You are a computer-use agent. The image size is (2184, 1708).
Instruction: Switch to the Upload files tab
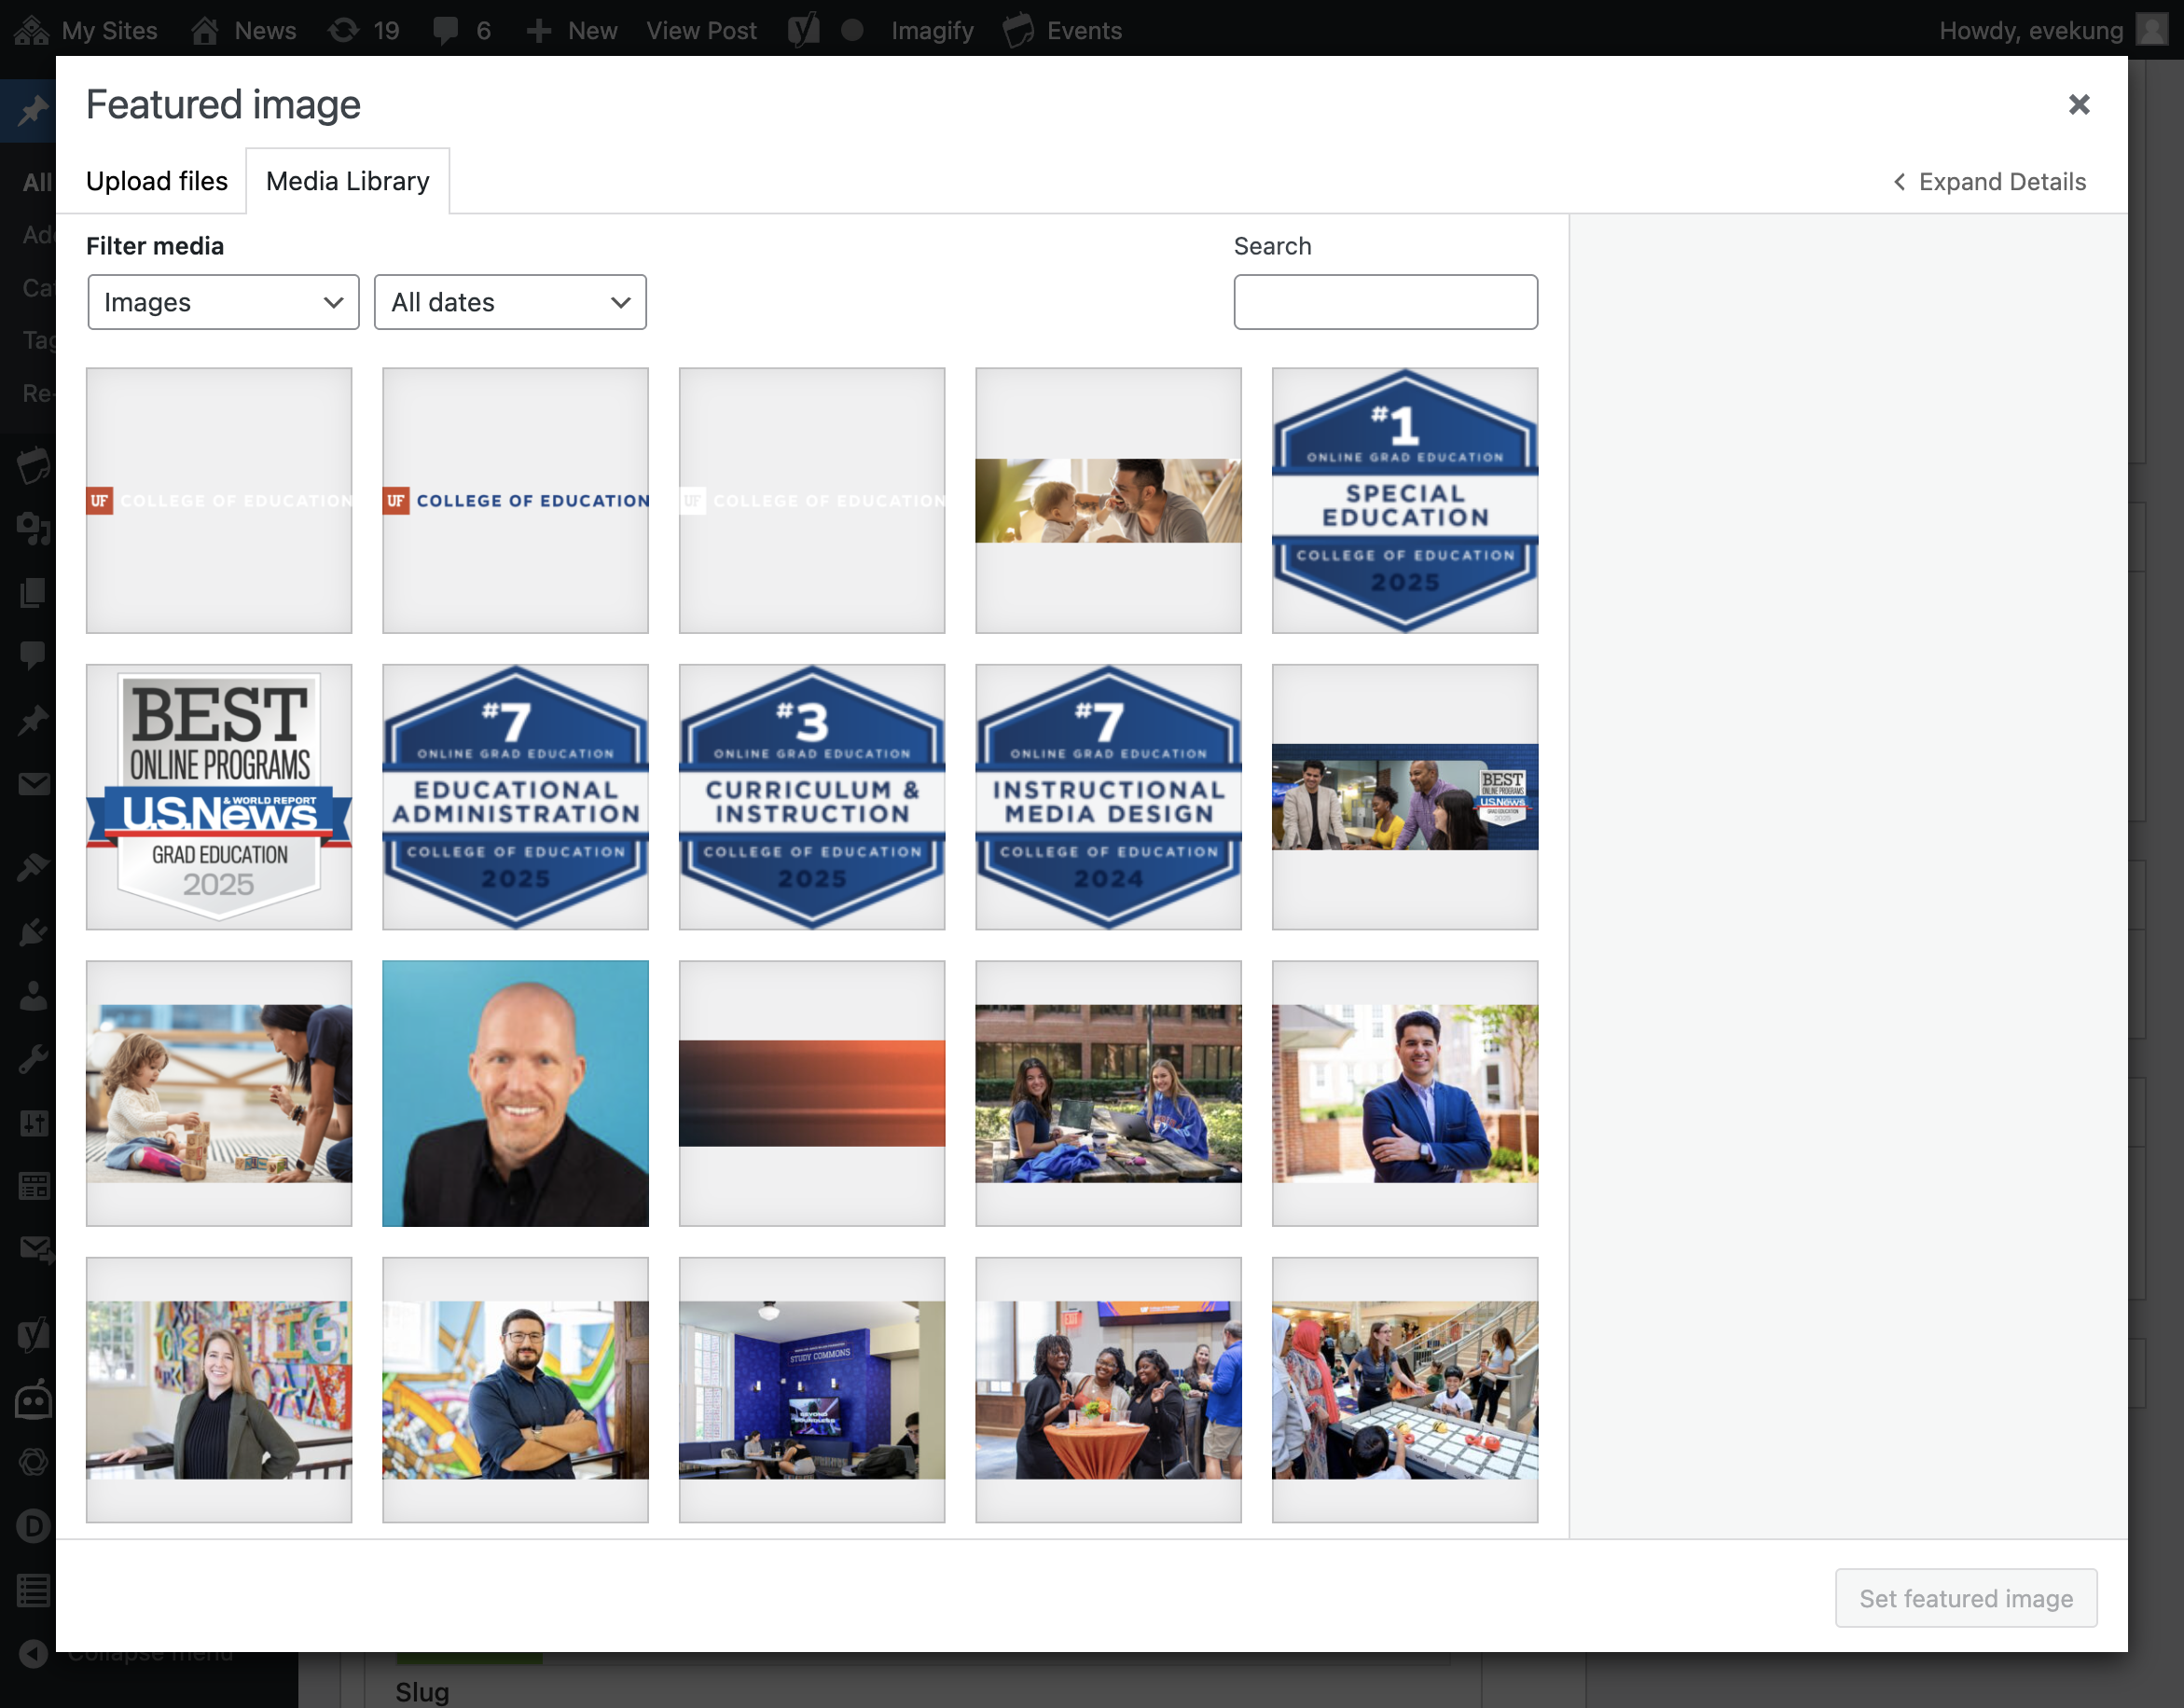(157, 181)
